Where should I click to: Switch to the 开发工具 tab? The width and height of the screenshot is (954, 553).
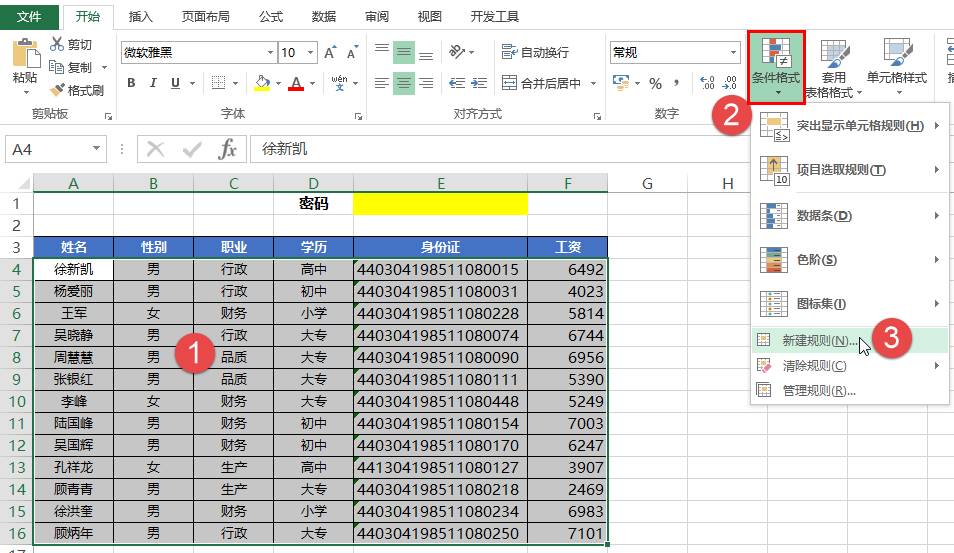(494, 16)
